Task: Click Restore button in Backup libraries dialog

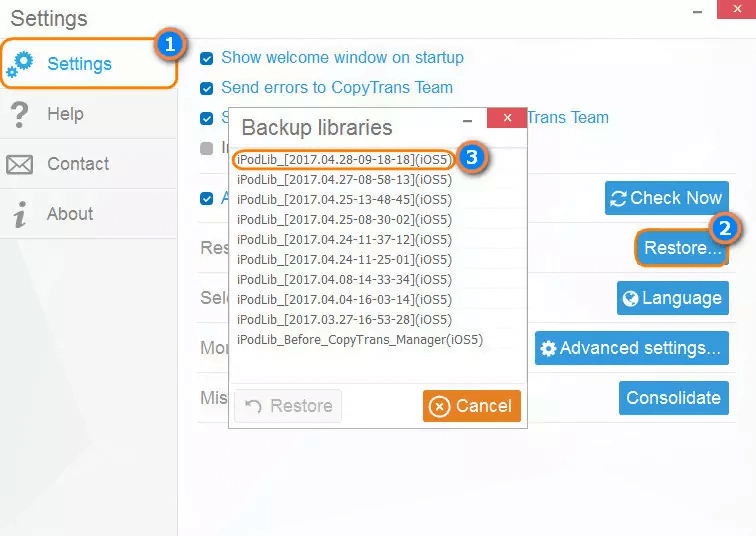Action: 288,406
